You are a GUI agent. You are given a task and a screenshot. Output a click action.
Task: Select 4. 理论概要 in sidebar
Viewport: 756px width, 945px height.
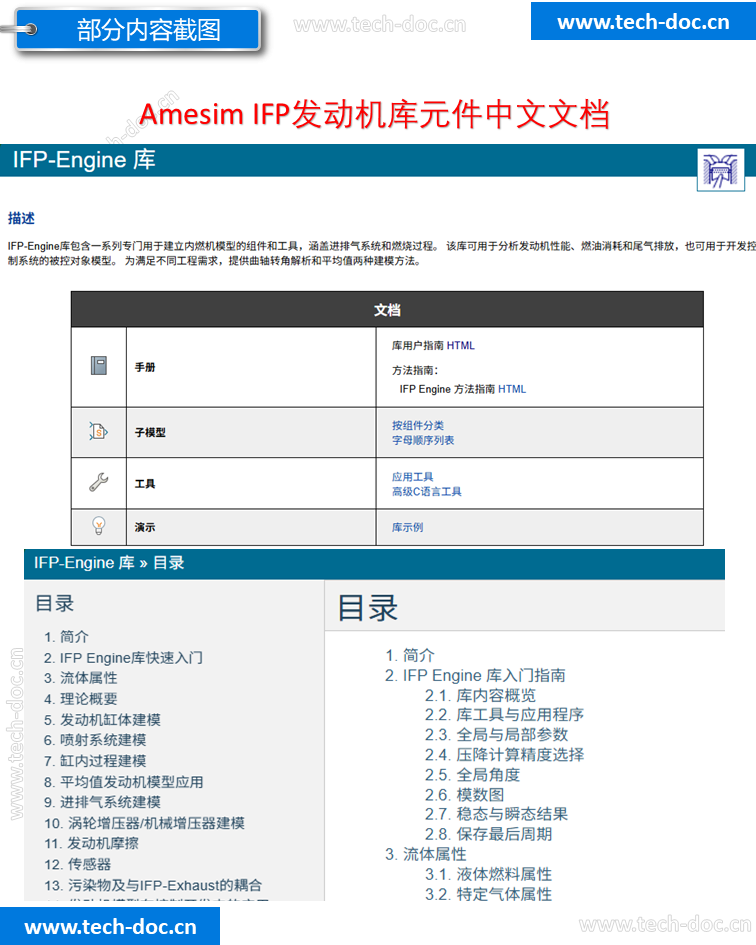[81, 699]
